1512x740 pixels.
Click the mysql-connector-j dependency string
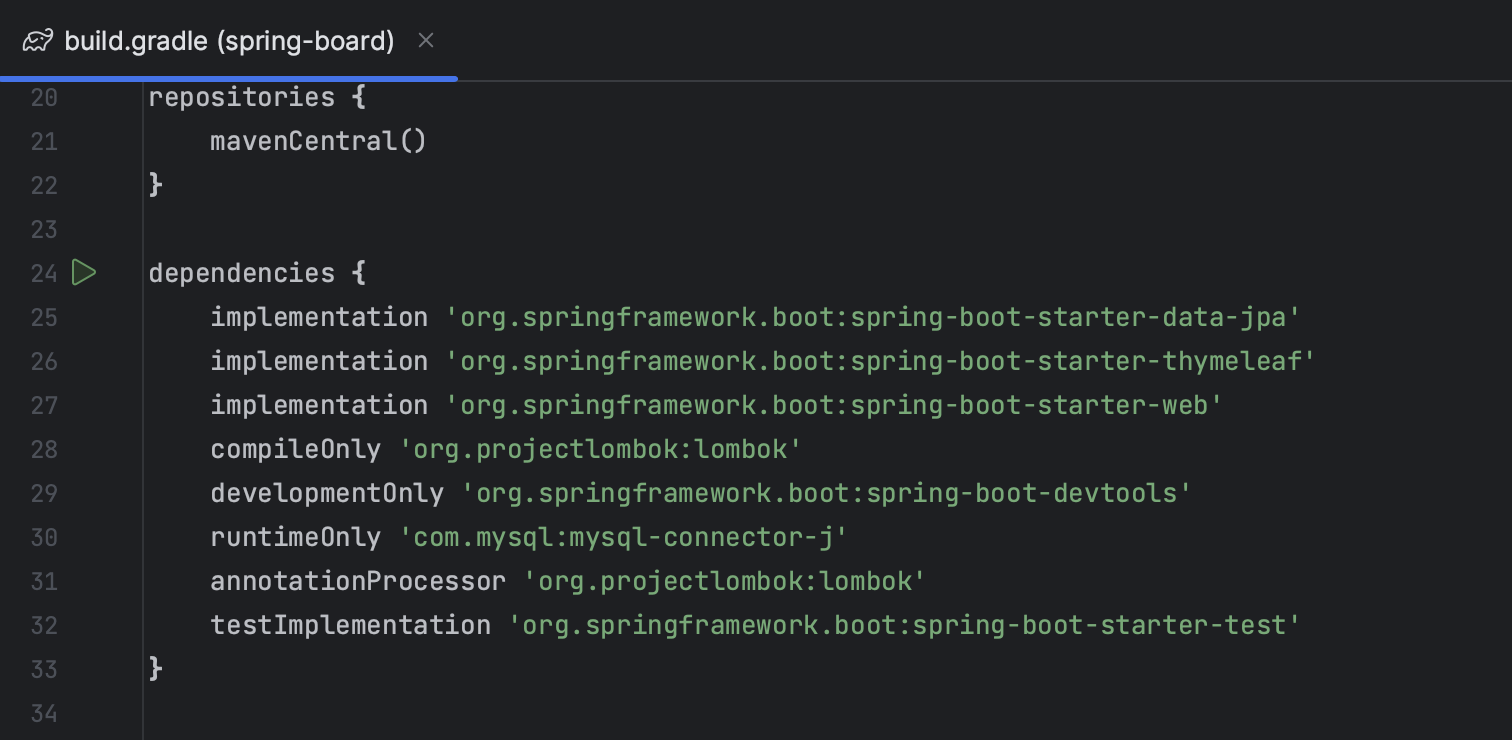pyautogui.click(x=623, y=537)
